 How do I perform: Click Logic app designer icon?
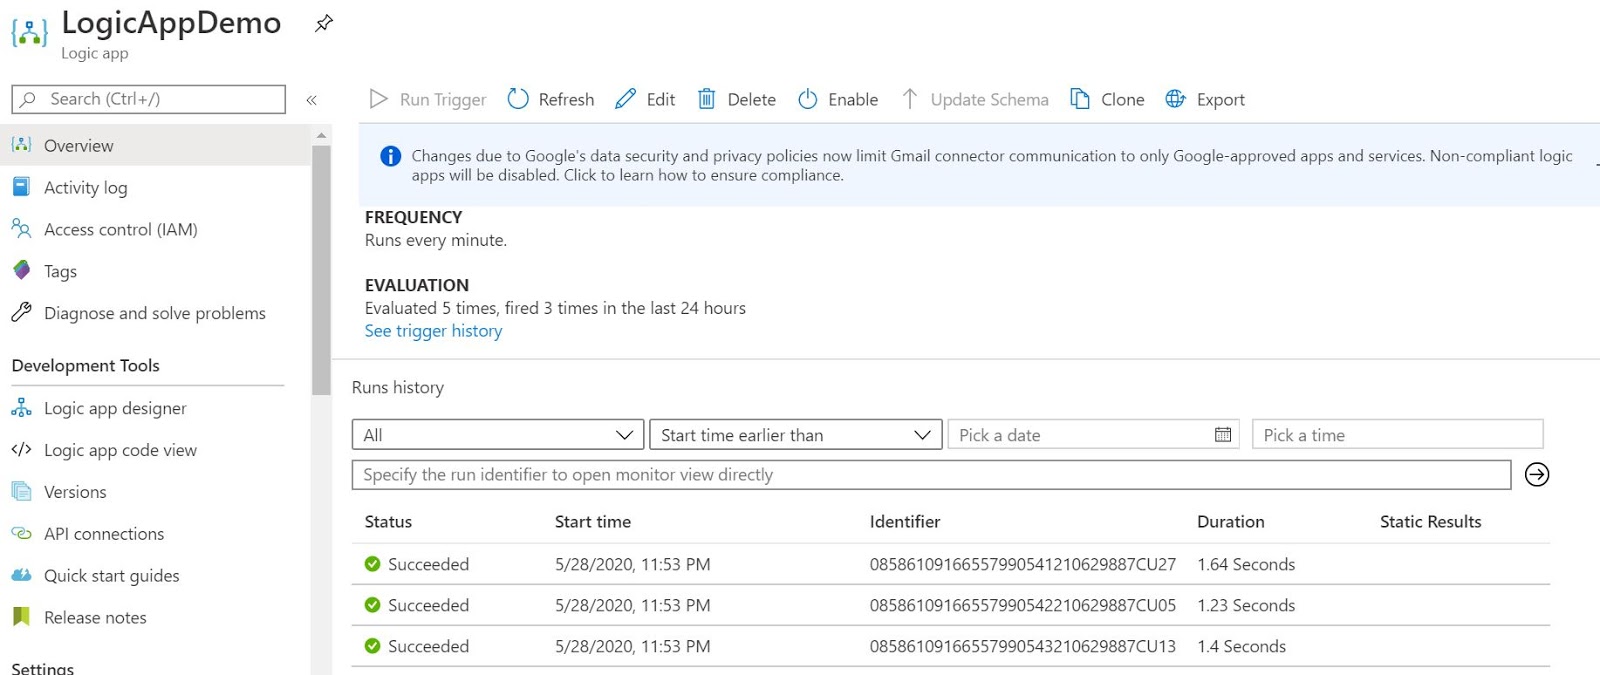(x=21, y=408)
